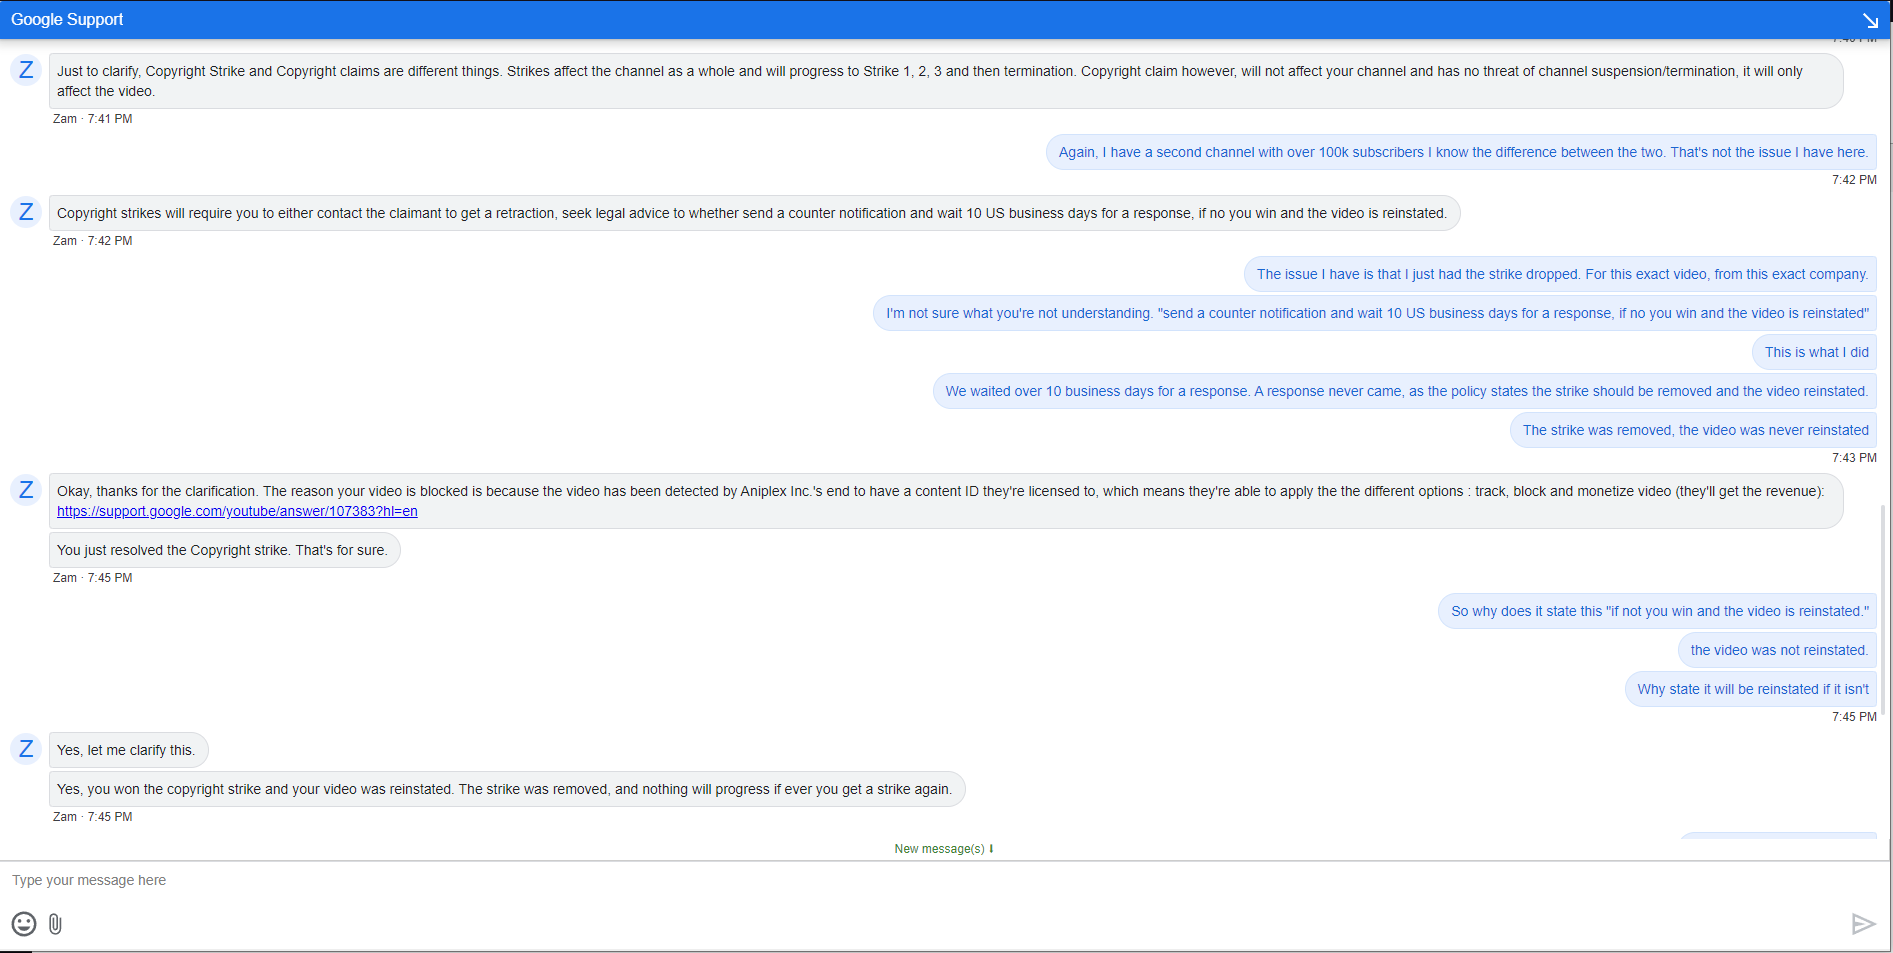Screen dimensions: 1893x953
Task: Click Zam avatar beside 'Just to clarify' message
Action: pyautogui.click(x=26, y=70)
